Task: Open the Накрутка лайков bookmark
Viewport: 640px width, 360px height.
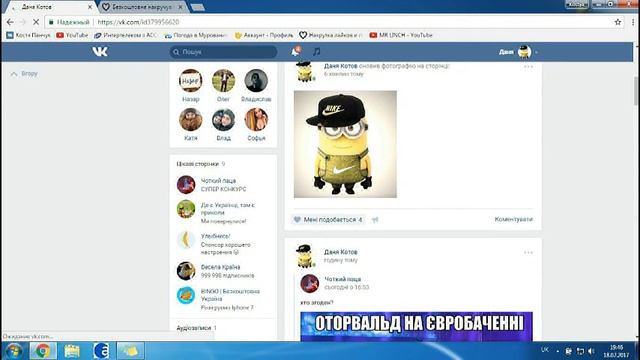Action: coord(331,35)
